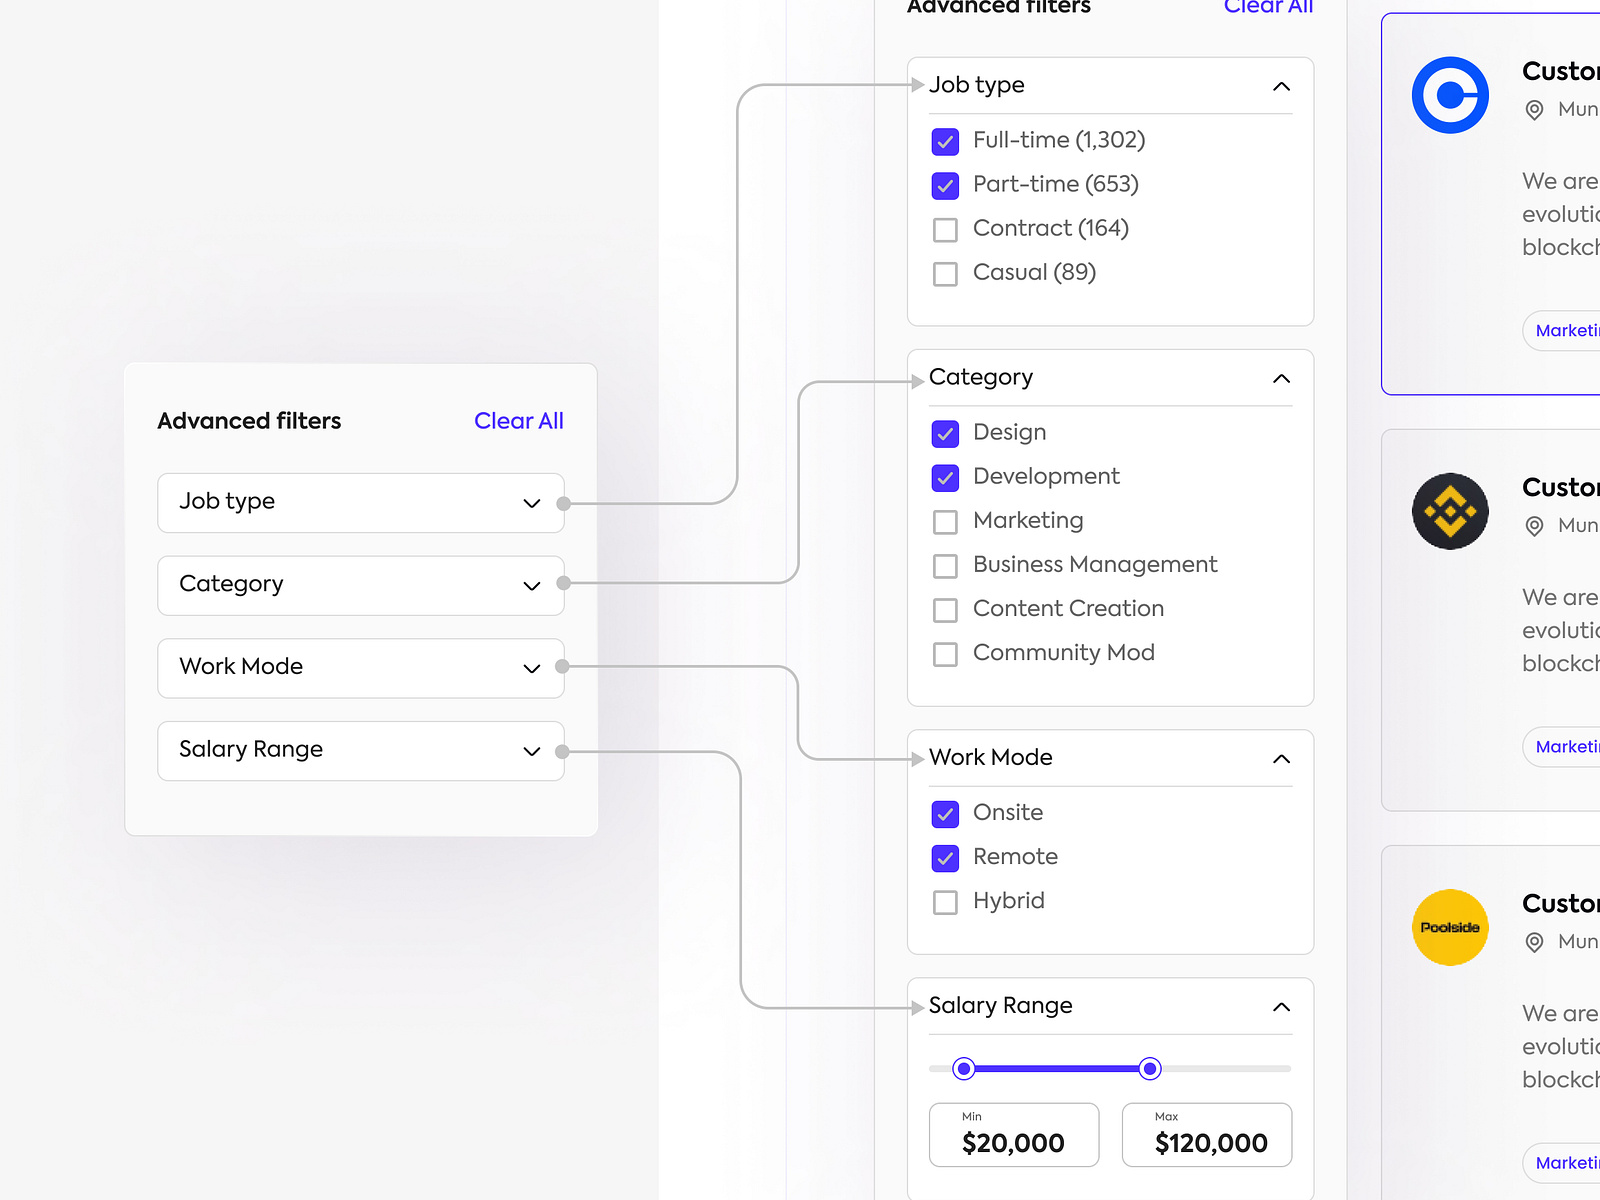Check the Content Creation checkbox
This screenshot has height=1200, width=1600.
pyautogui.click(x=945, y=609)
